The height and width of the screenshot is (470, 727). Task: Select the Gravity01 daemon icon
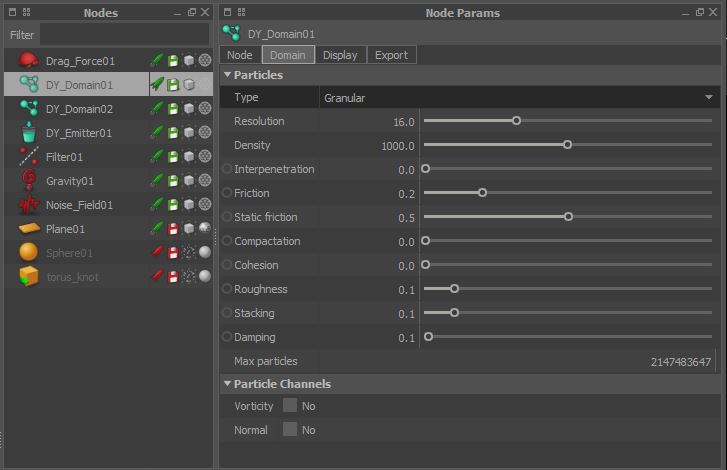[28, 181]
